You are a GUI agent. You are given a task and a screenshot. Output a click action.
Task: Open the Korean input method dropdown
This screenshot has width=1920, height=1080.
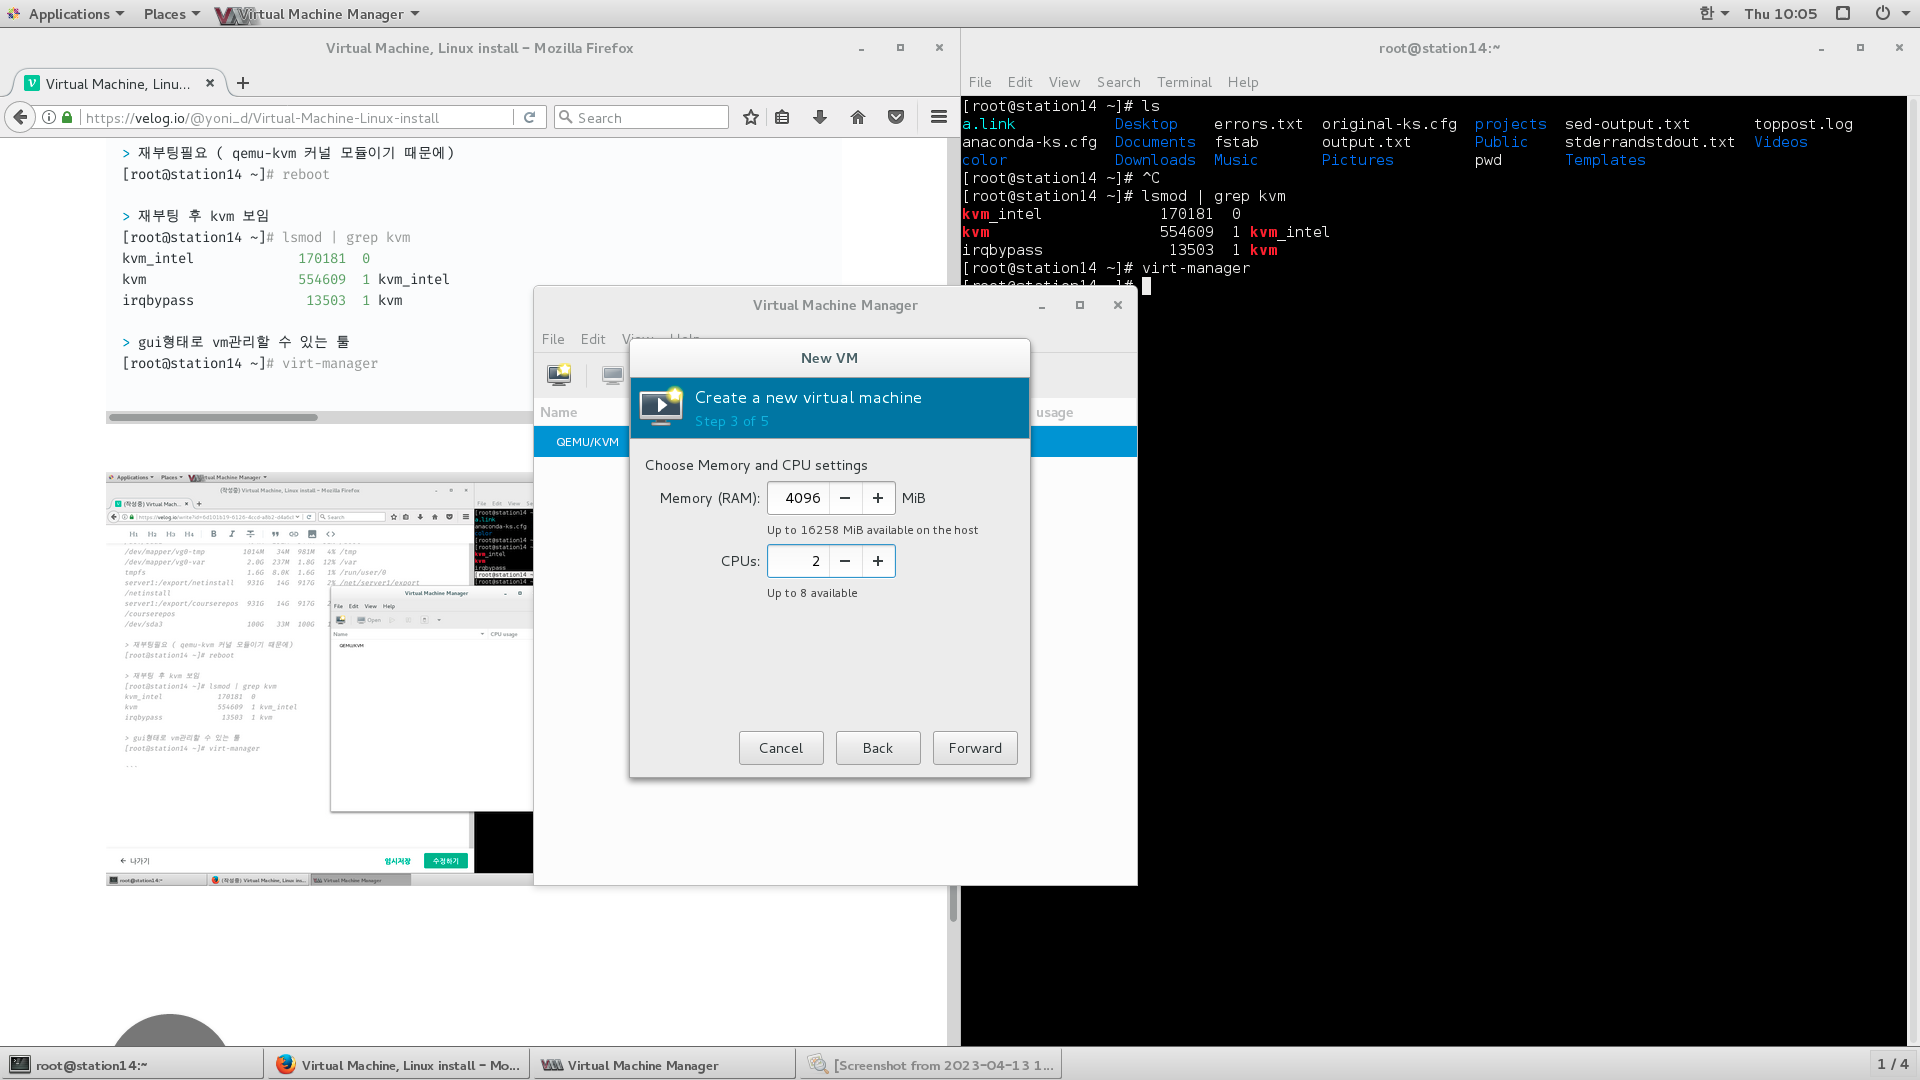pyautogui.click(x=1713, y=14)
